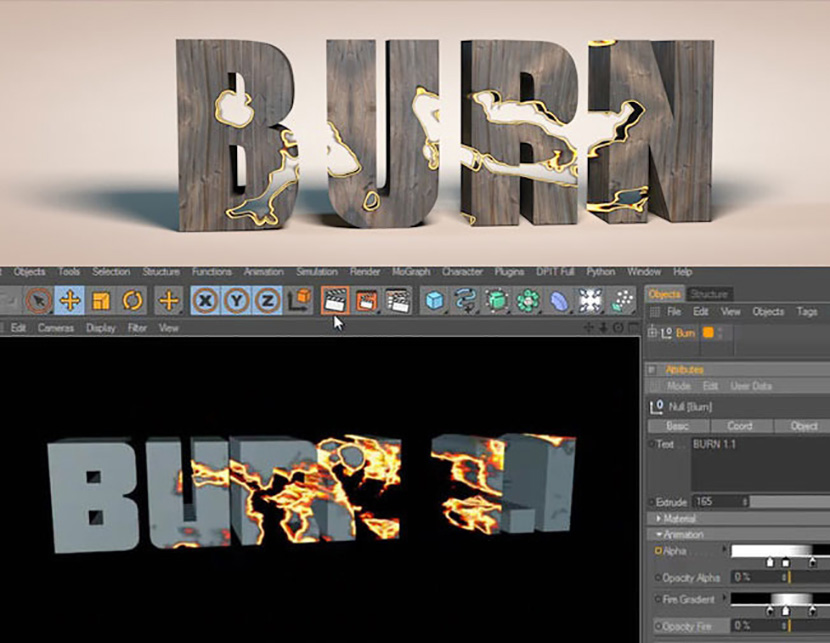830x643 pixels.
Task: Click the viewport zoom camera icon
Action: [x=603, y=328]
